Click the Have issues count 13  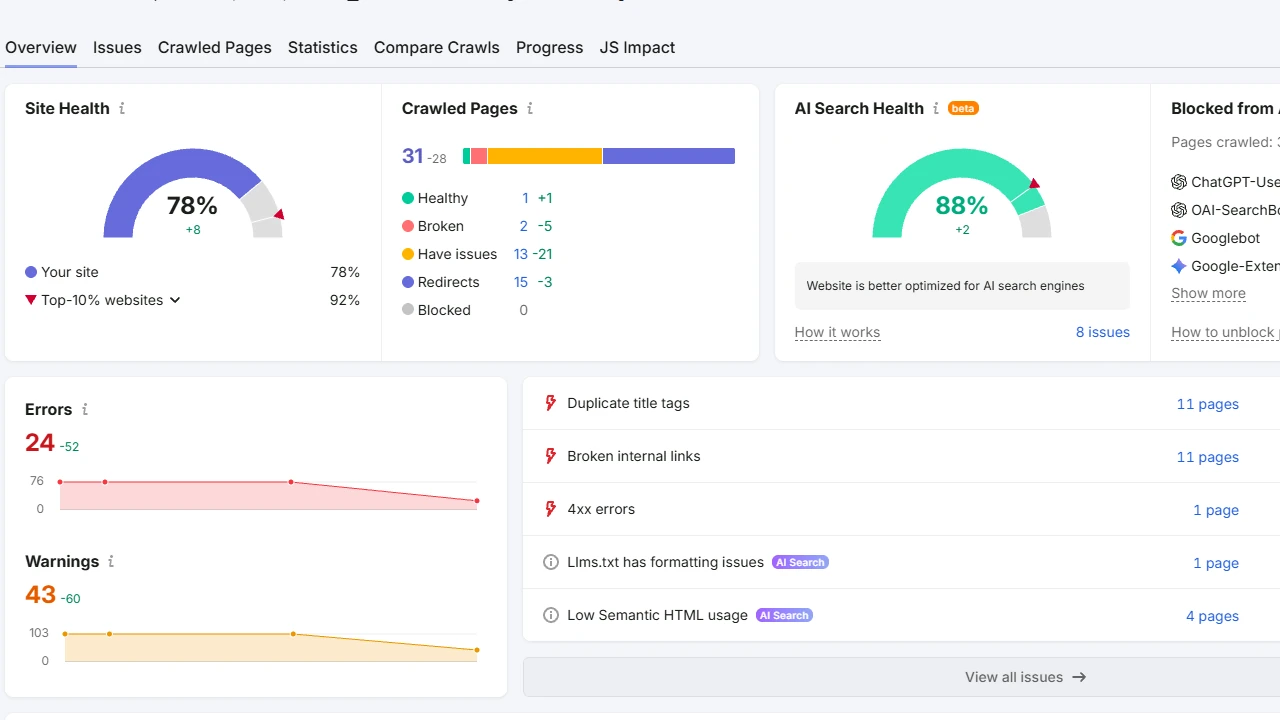point(521,254)
